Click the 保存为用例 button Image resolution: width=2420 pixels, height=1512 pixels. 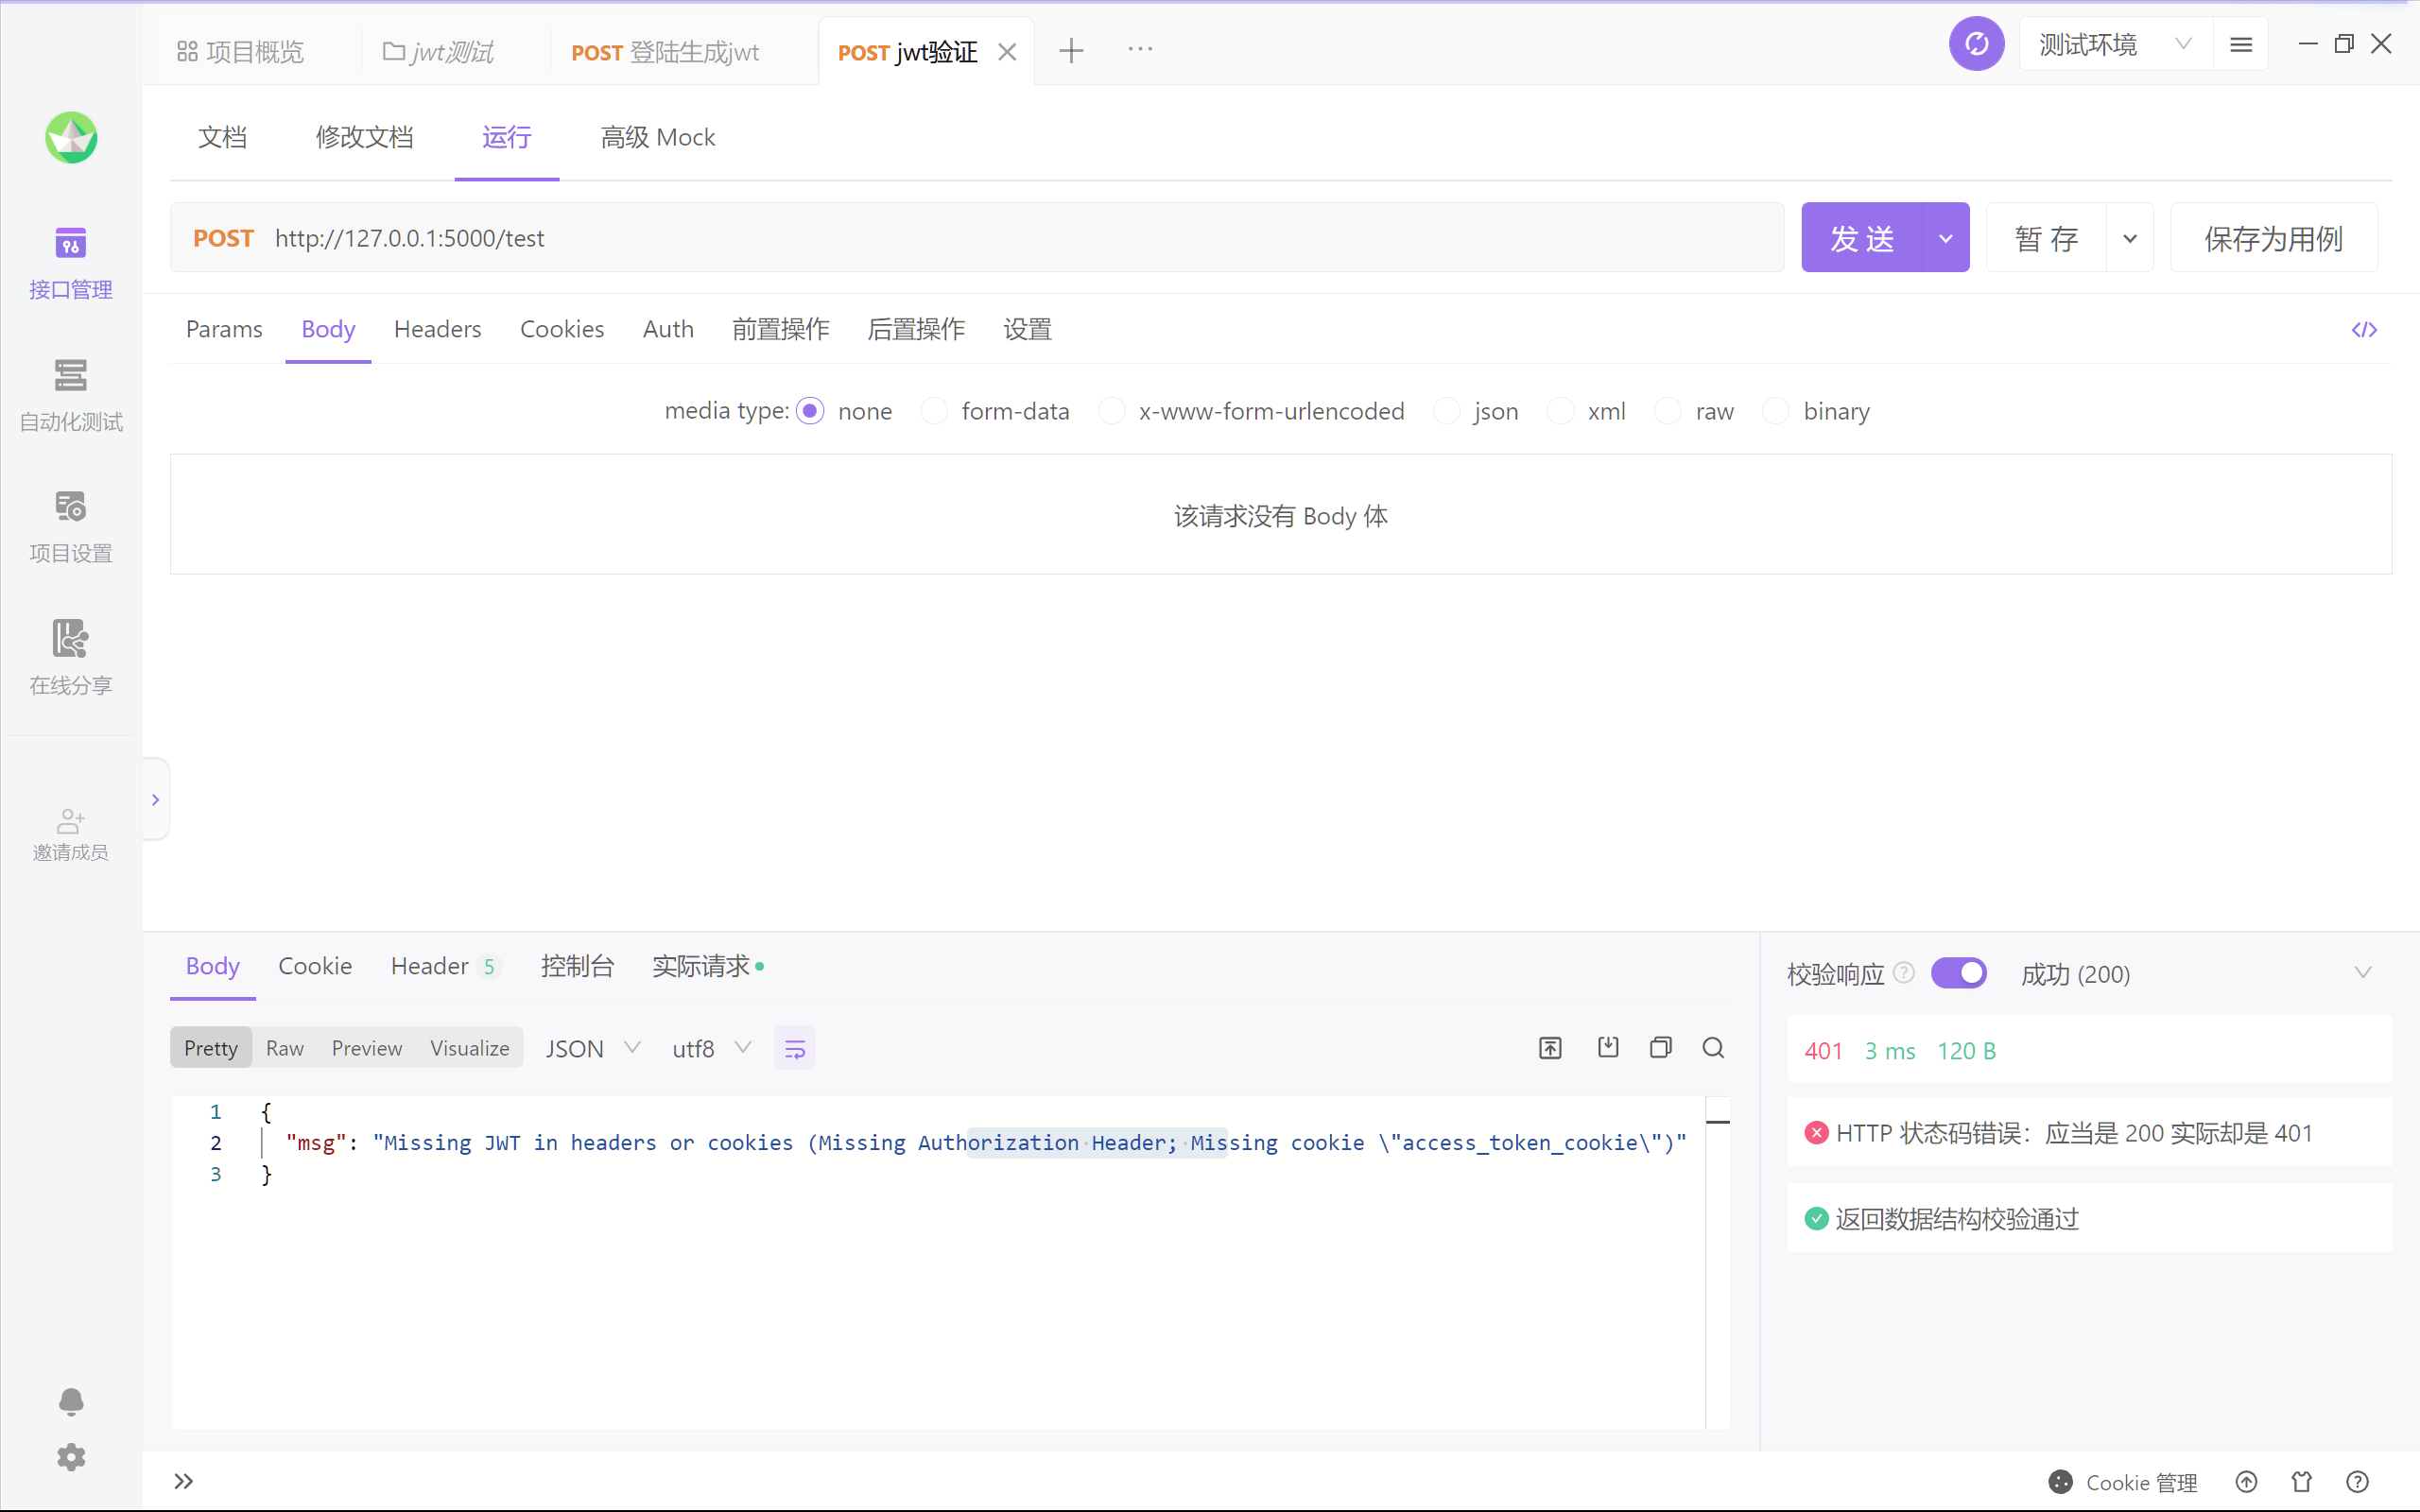2273,238
